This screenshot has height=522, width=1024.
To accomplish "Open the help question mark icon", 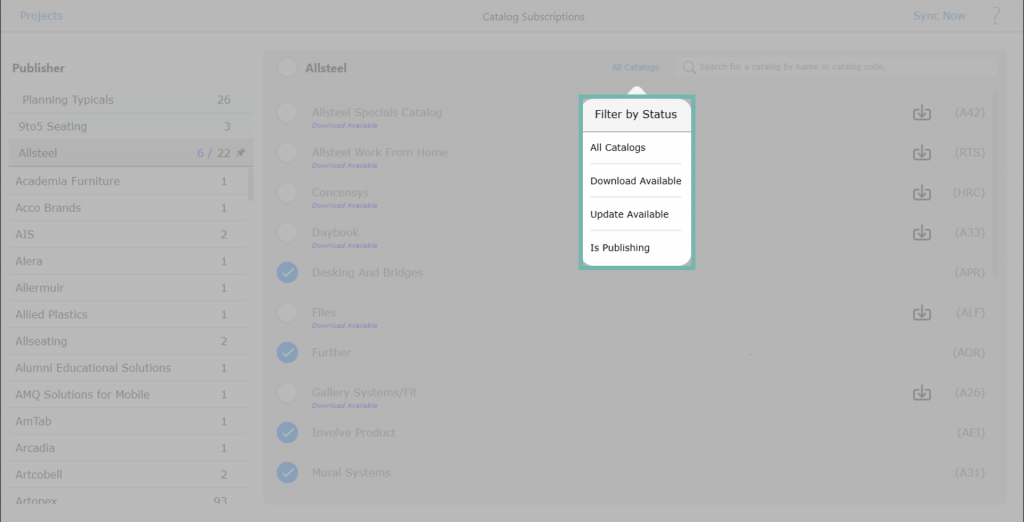I will pos(995,16).
